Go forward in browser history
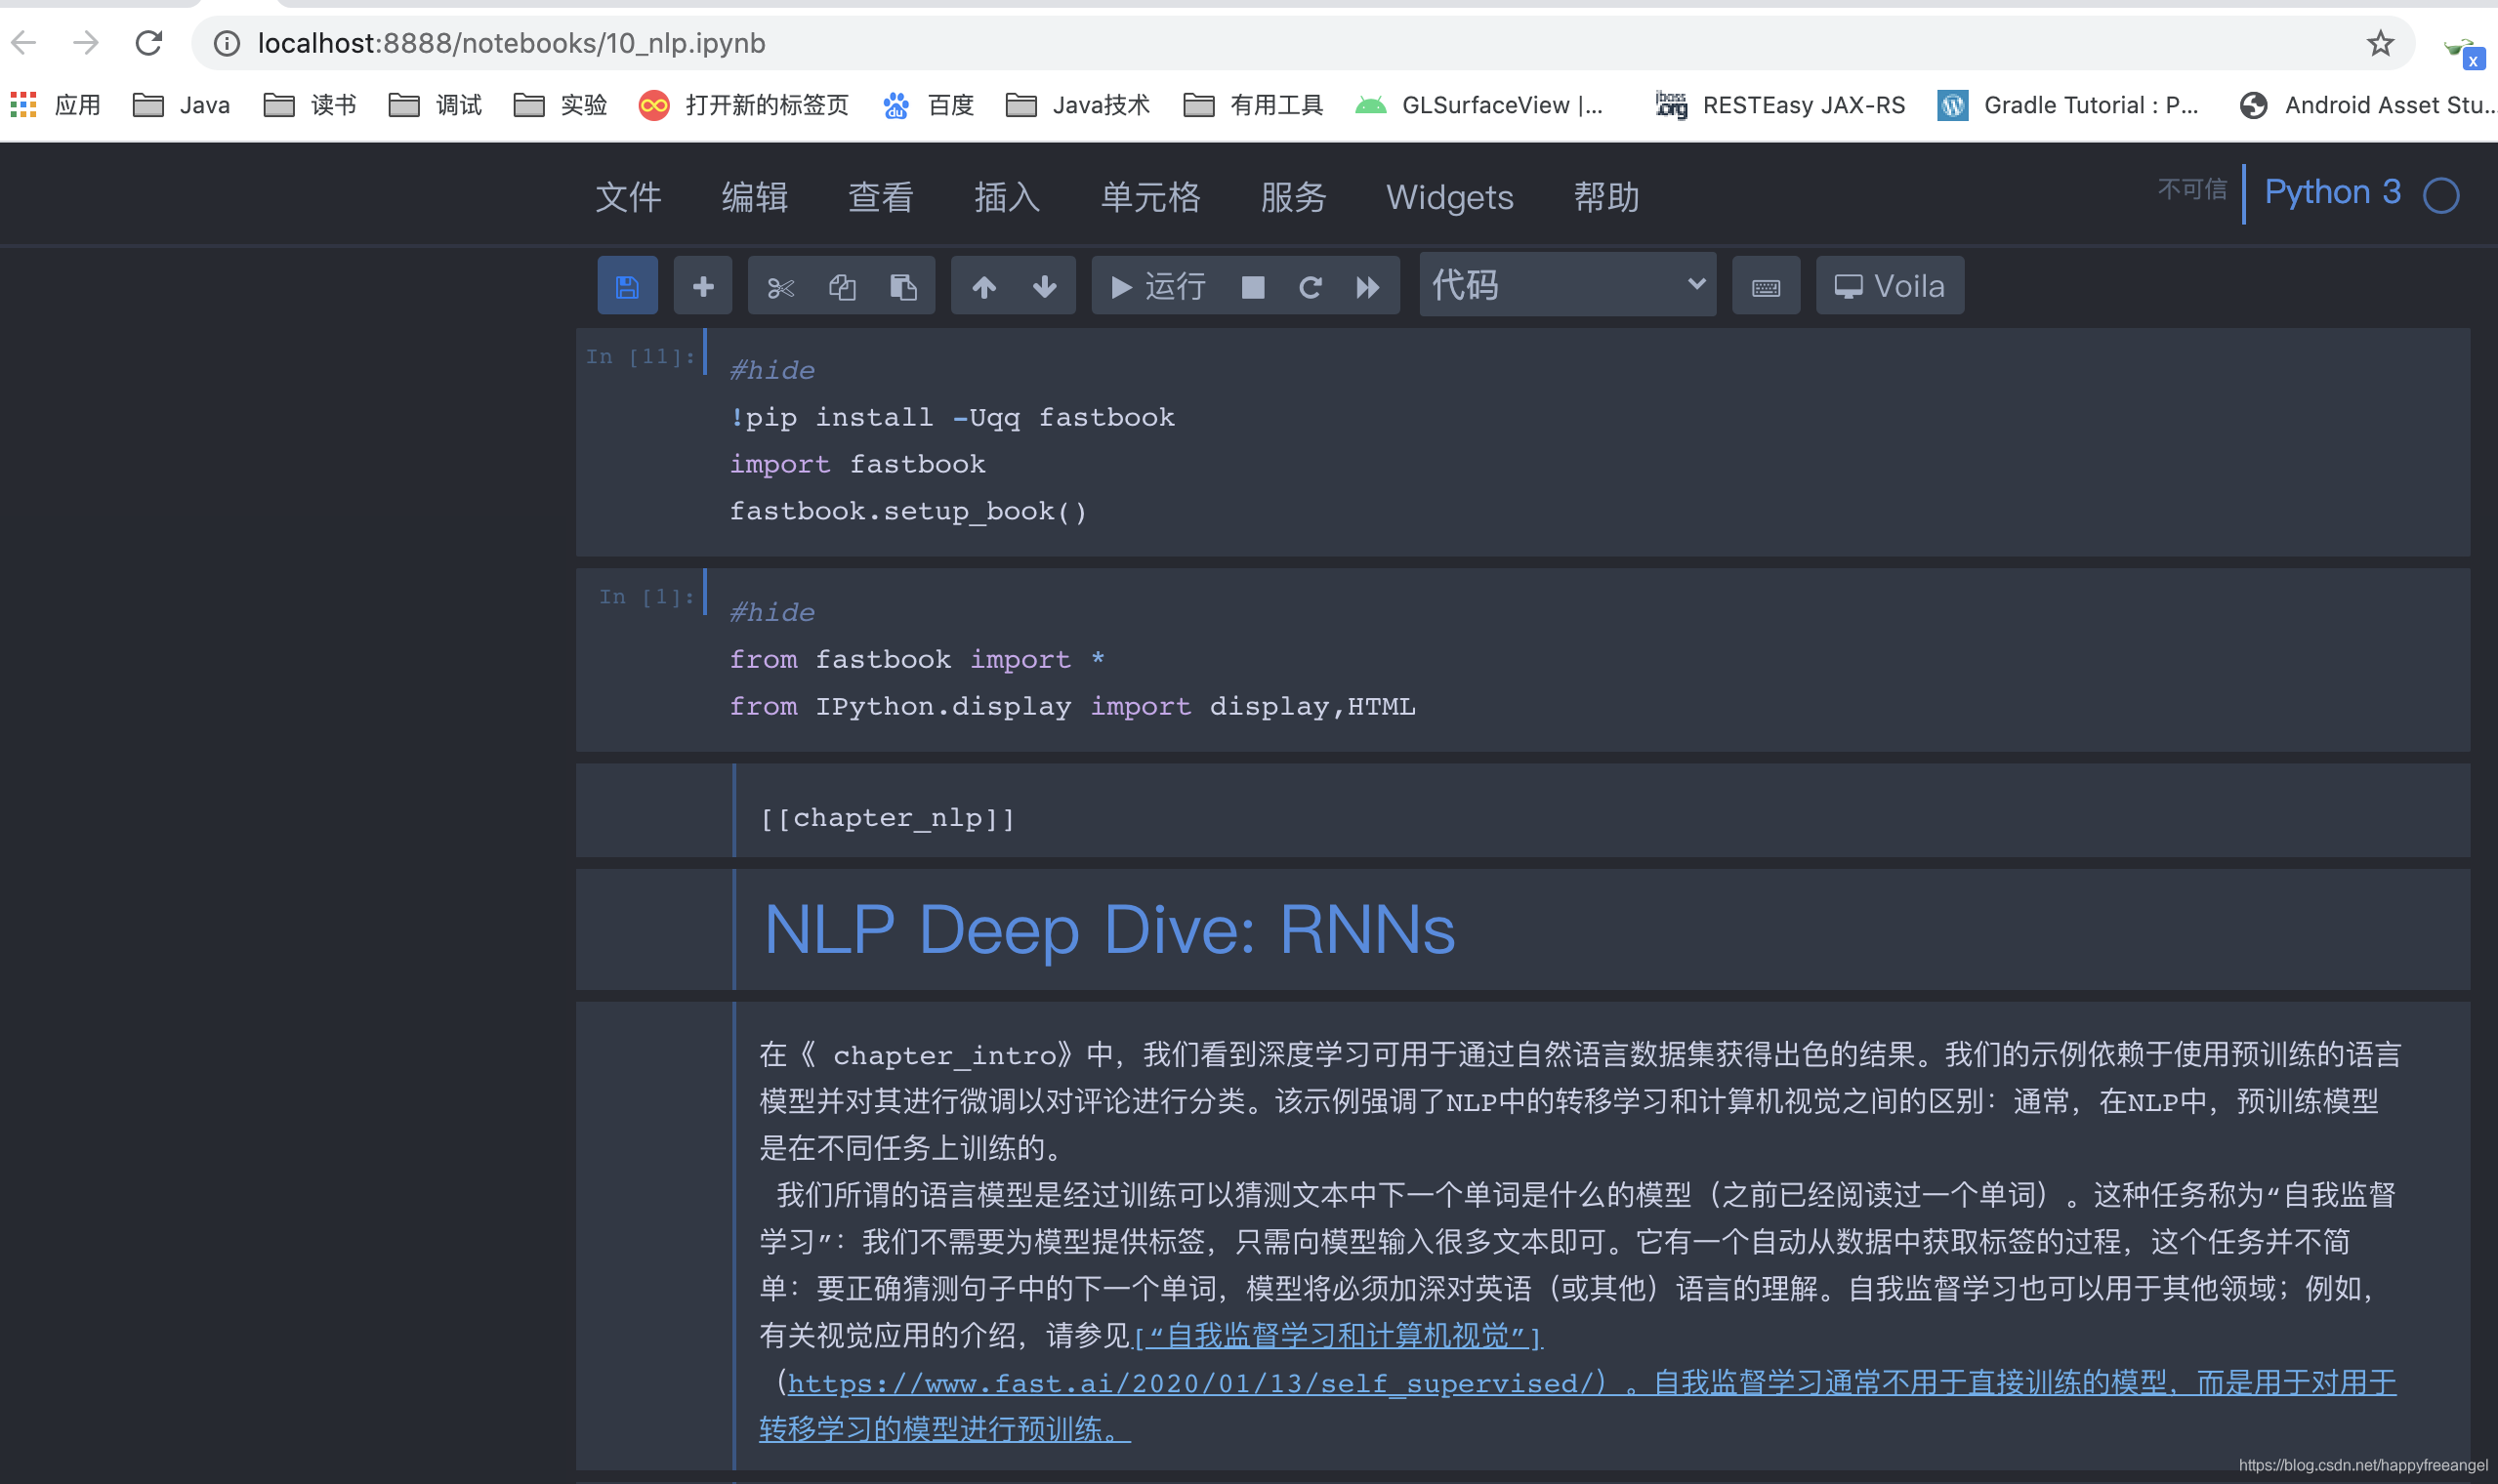This screenshot has width=2498, height=1484. (87, 43)
